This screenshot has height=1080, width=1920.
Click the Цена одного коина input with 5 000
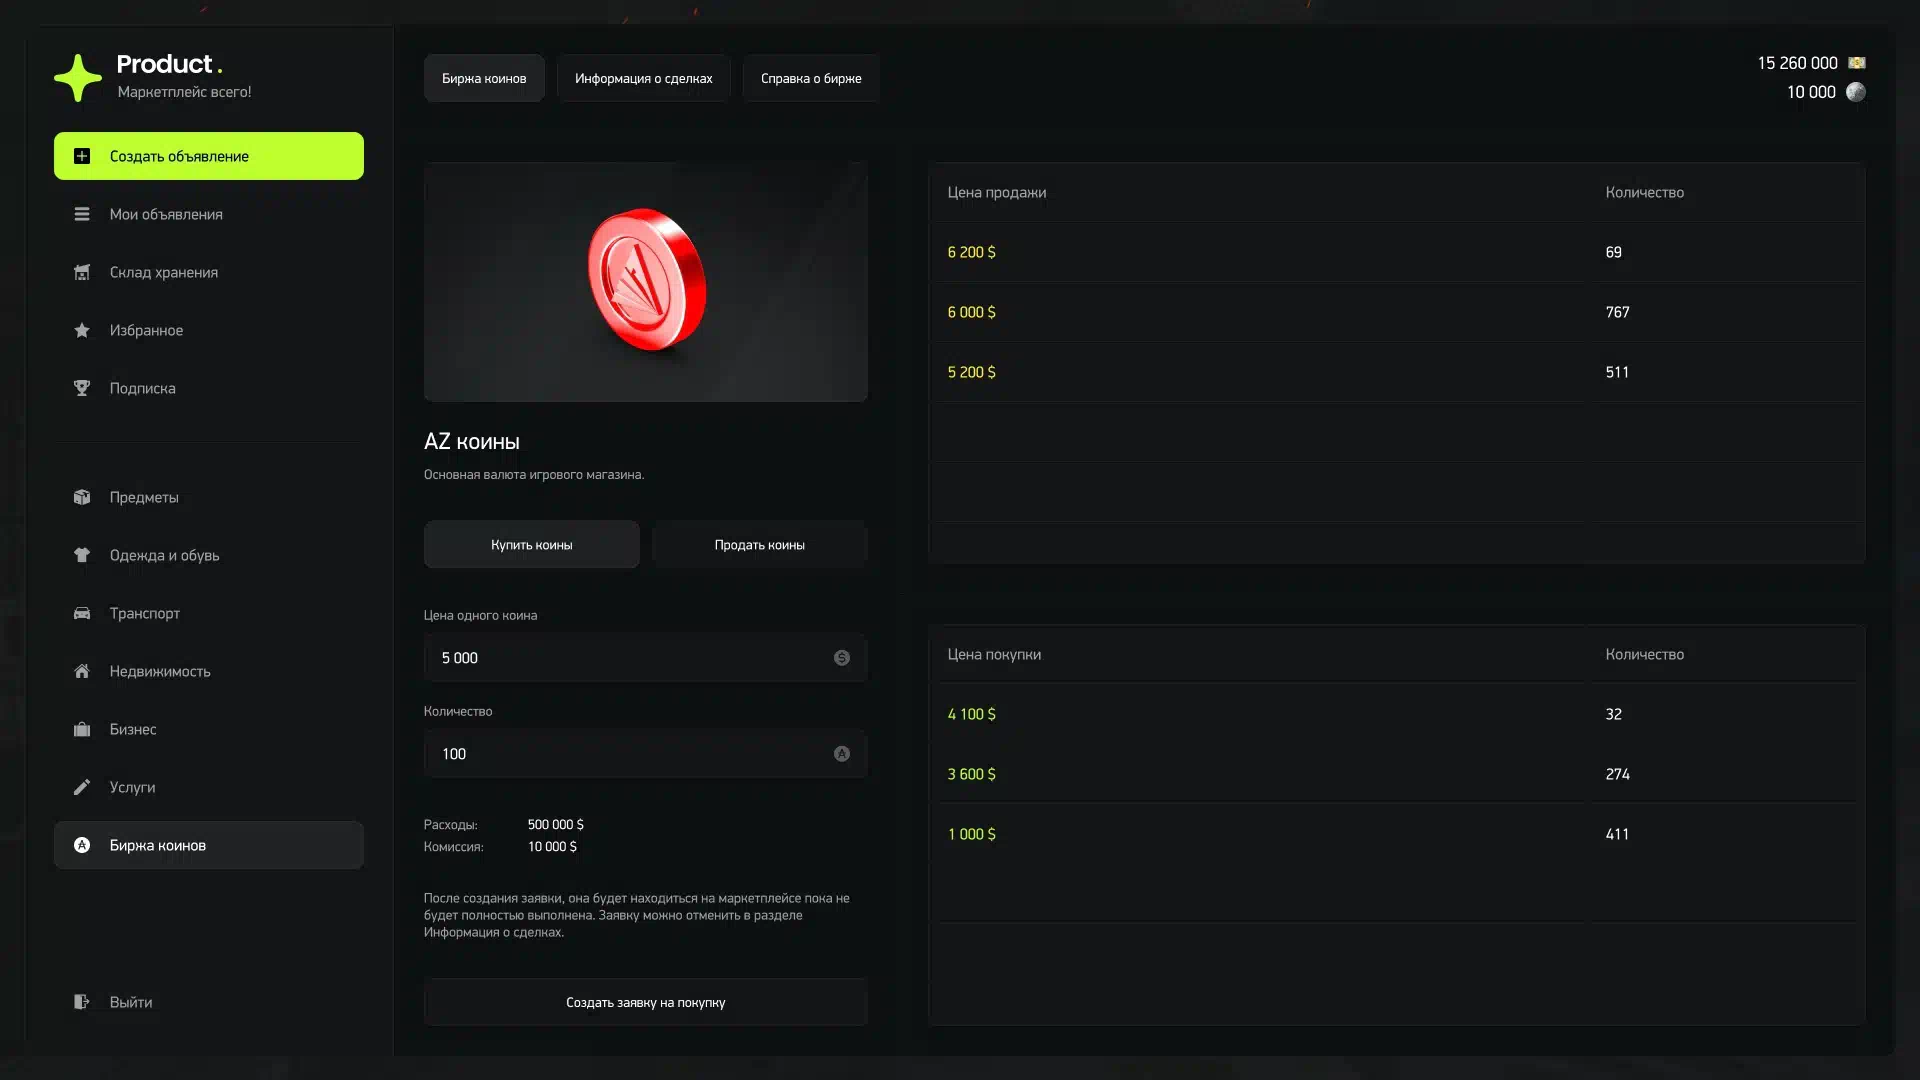click(646, 658)
